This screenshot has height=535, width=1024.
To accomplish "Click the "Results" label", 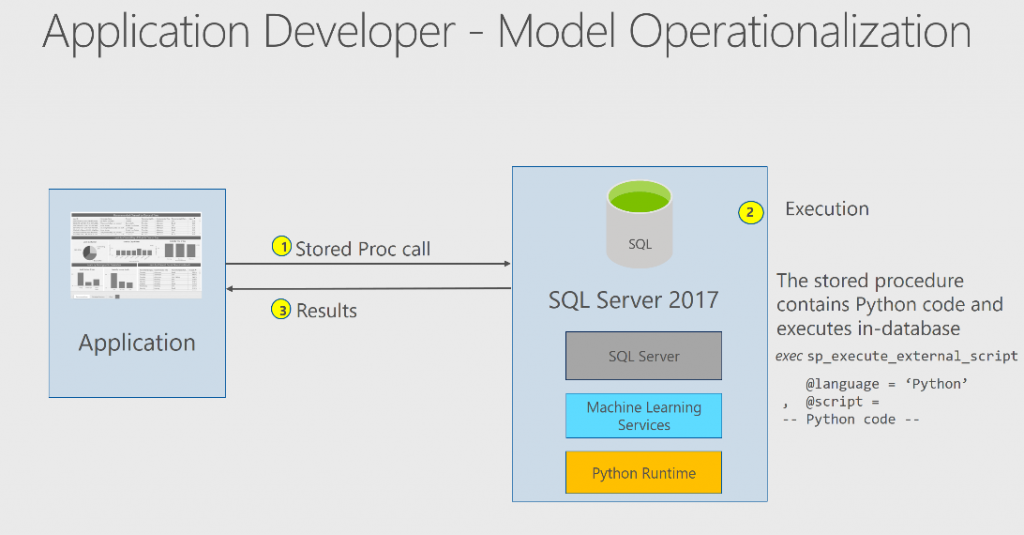I will 326,311.
